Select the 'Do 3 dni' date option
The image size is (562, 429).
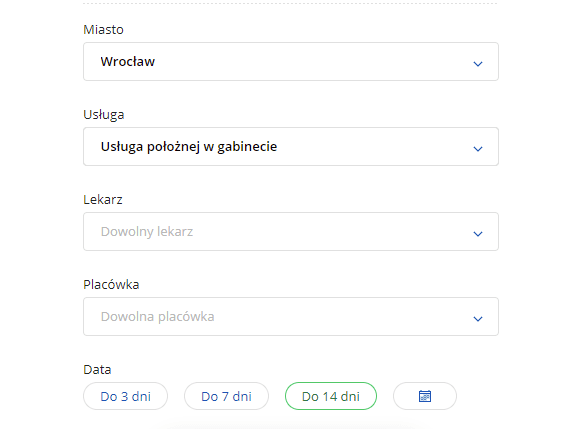coord(125,396)
